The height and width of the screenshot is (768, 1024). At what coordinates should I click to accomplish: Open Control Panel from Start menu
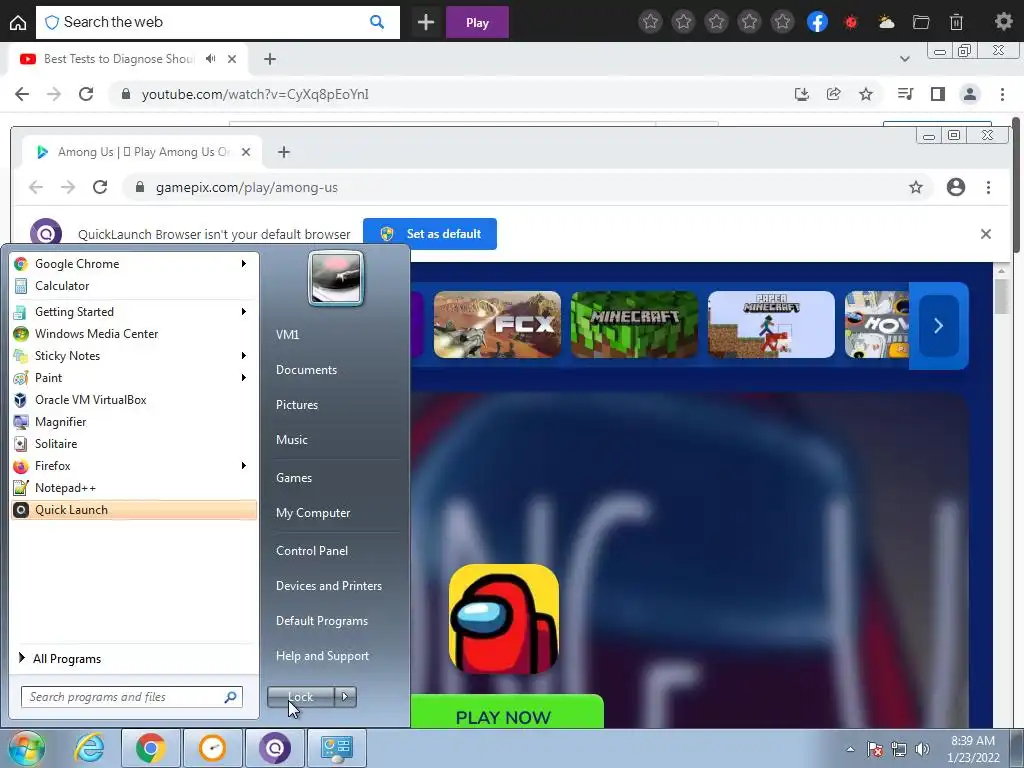point(312,551)
